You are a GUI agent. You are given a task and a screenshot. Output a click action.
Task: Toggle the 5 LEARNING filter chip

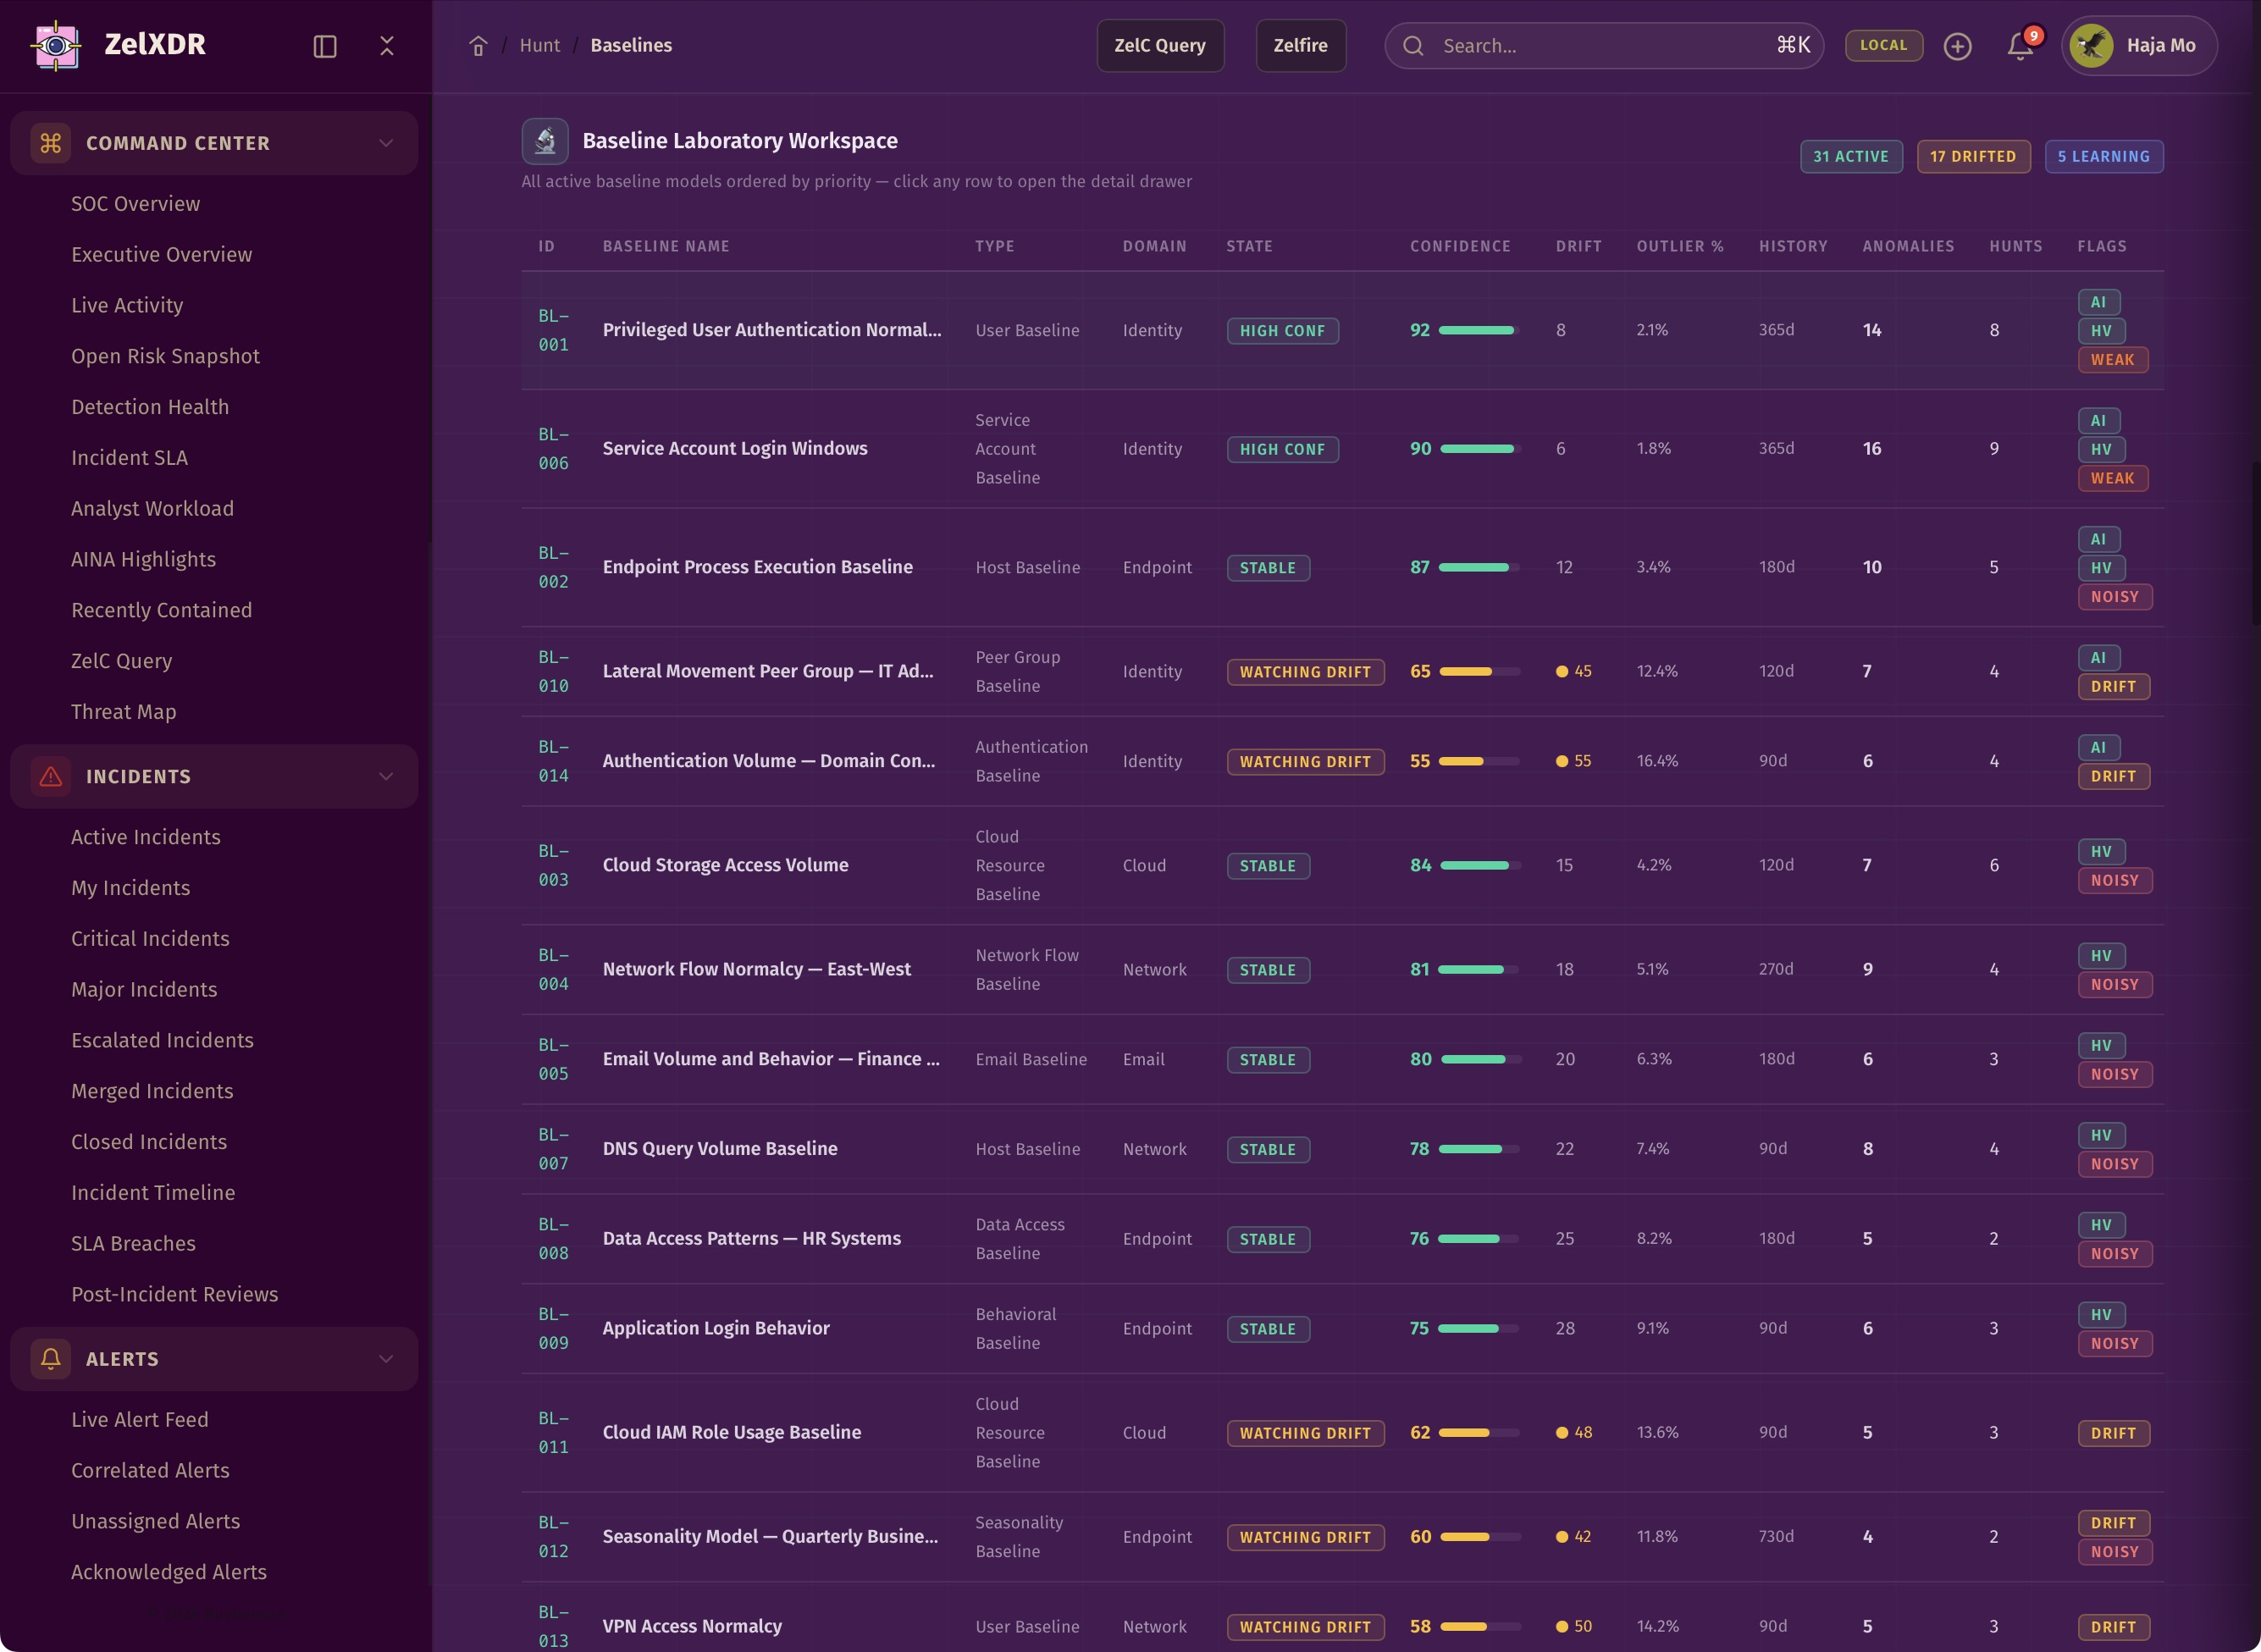pyautogui.click(x=2103, y=156)
